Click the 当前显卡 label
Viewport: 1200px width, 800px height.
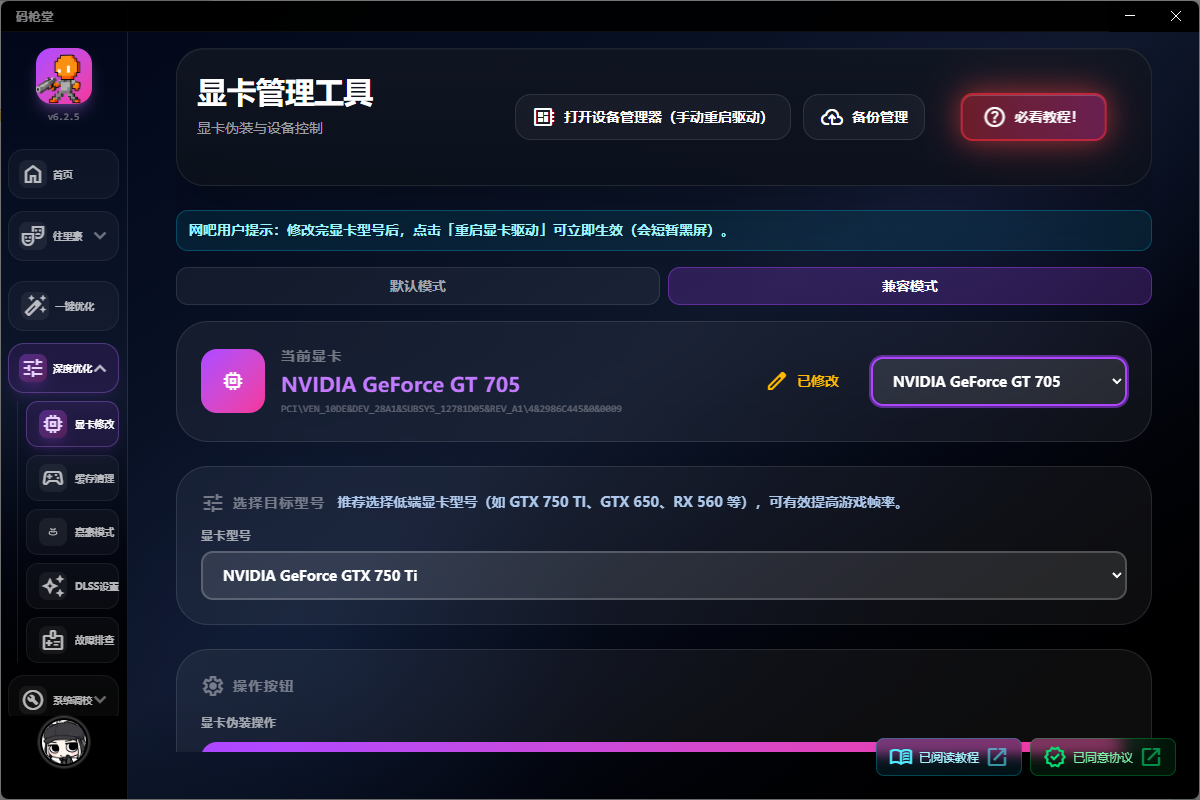click(x=311, y=356)
